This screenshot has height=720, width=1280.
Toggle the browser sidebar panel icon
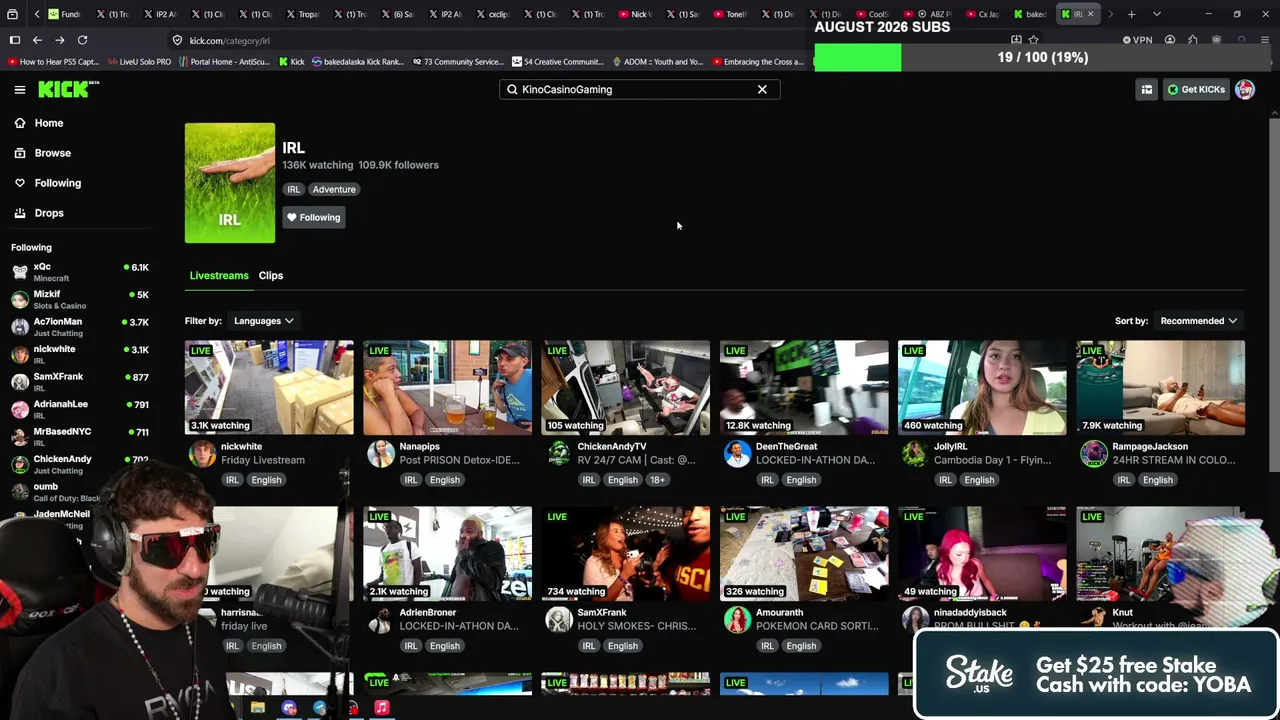coord(15,40)
